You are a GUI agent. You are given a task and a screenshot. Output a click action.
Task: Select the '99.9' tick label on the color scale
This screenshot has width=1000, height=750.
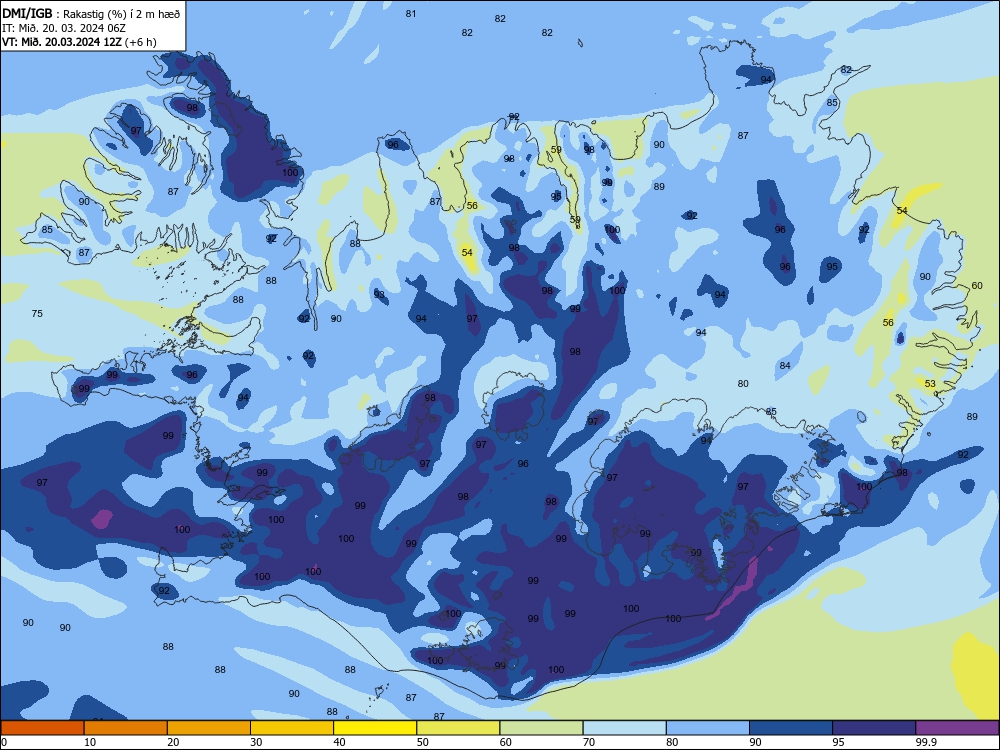926,742
